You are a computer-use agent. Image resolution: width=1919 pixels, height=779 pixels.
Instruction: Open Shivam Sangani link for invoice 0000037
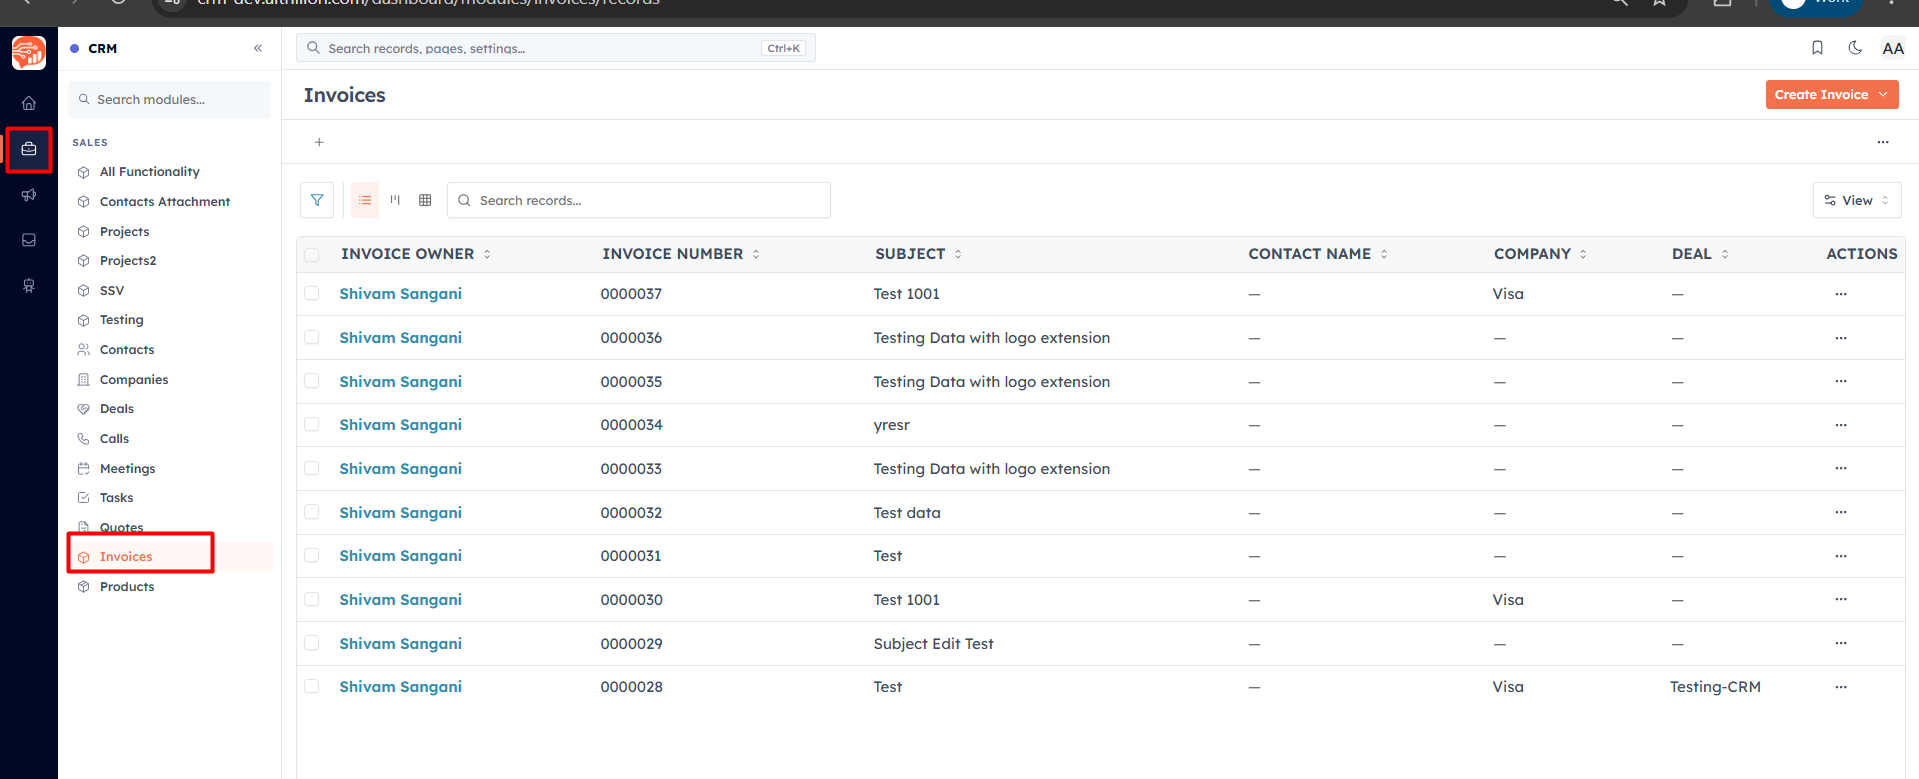(x=400, y=294)
